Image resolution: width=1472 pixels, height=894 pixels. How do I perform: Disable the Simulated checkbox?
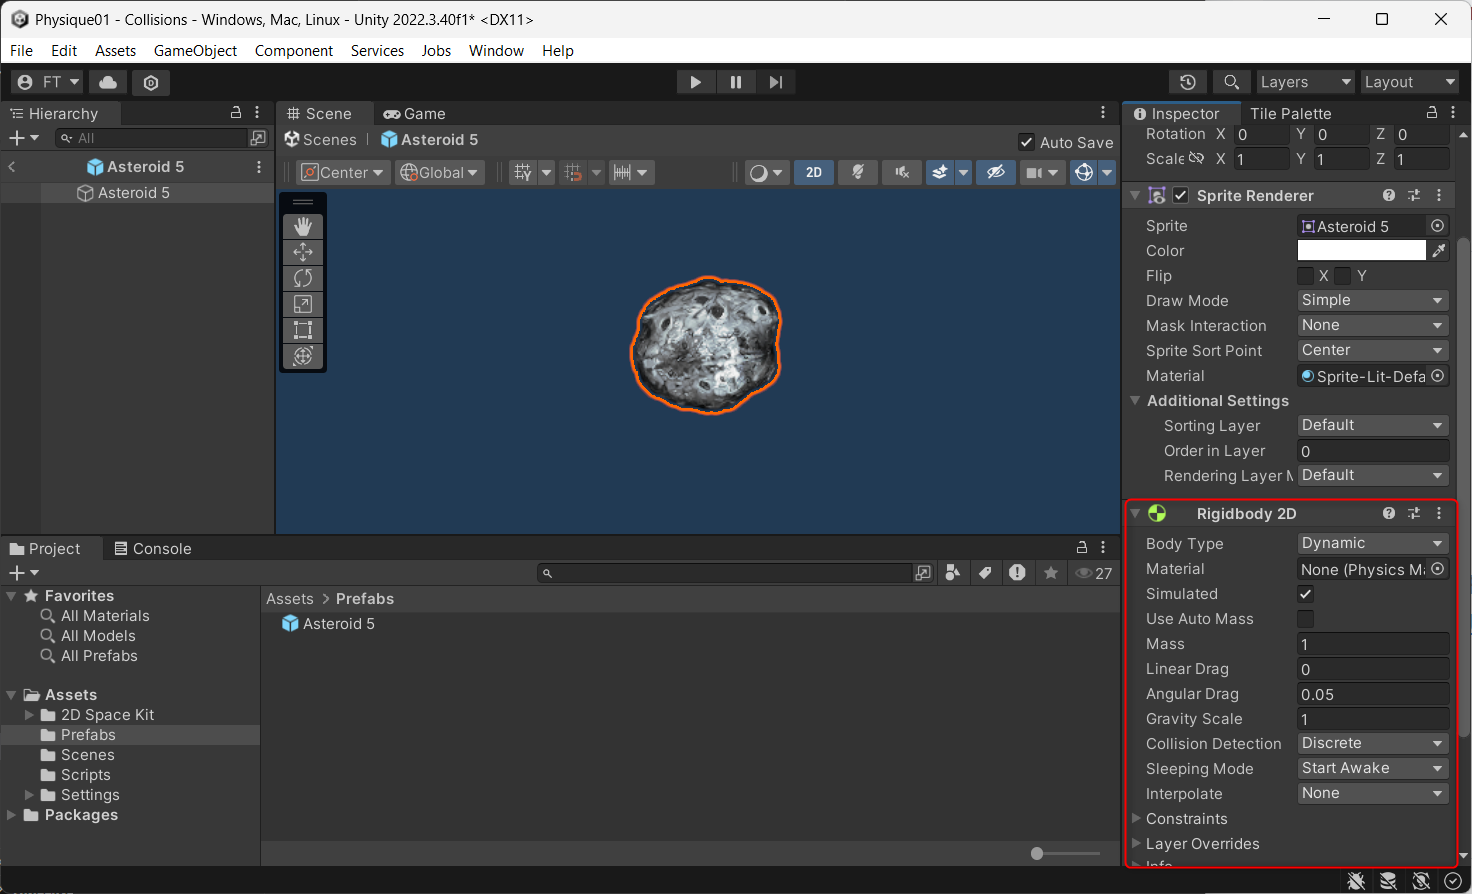[x=1306, y=594]
